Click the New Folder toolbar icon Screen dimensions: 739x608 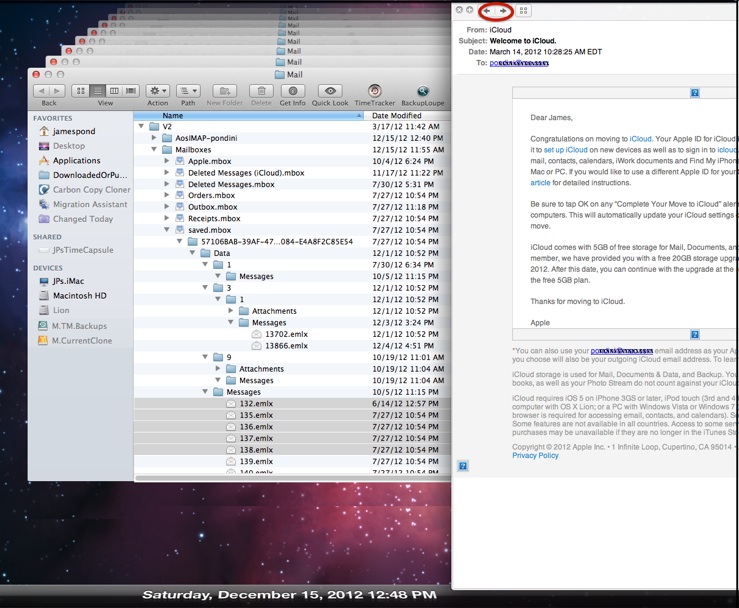[x=225, y=91]
